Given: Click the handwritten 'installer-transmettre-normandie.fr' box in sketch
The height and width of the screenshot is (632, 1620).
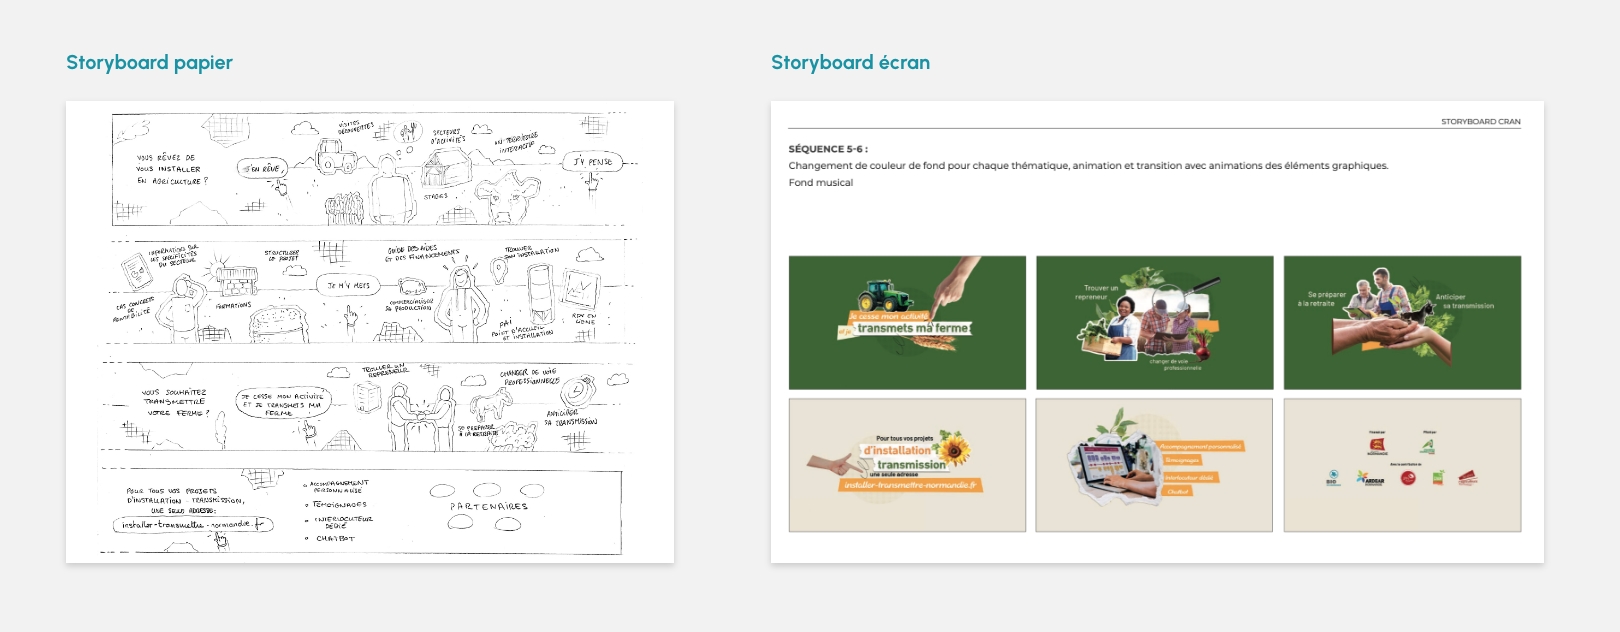Looking at the screenshot, I should (x=193, y=524).
